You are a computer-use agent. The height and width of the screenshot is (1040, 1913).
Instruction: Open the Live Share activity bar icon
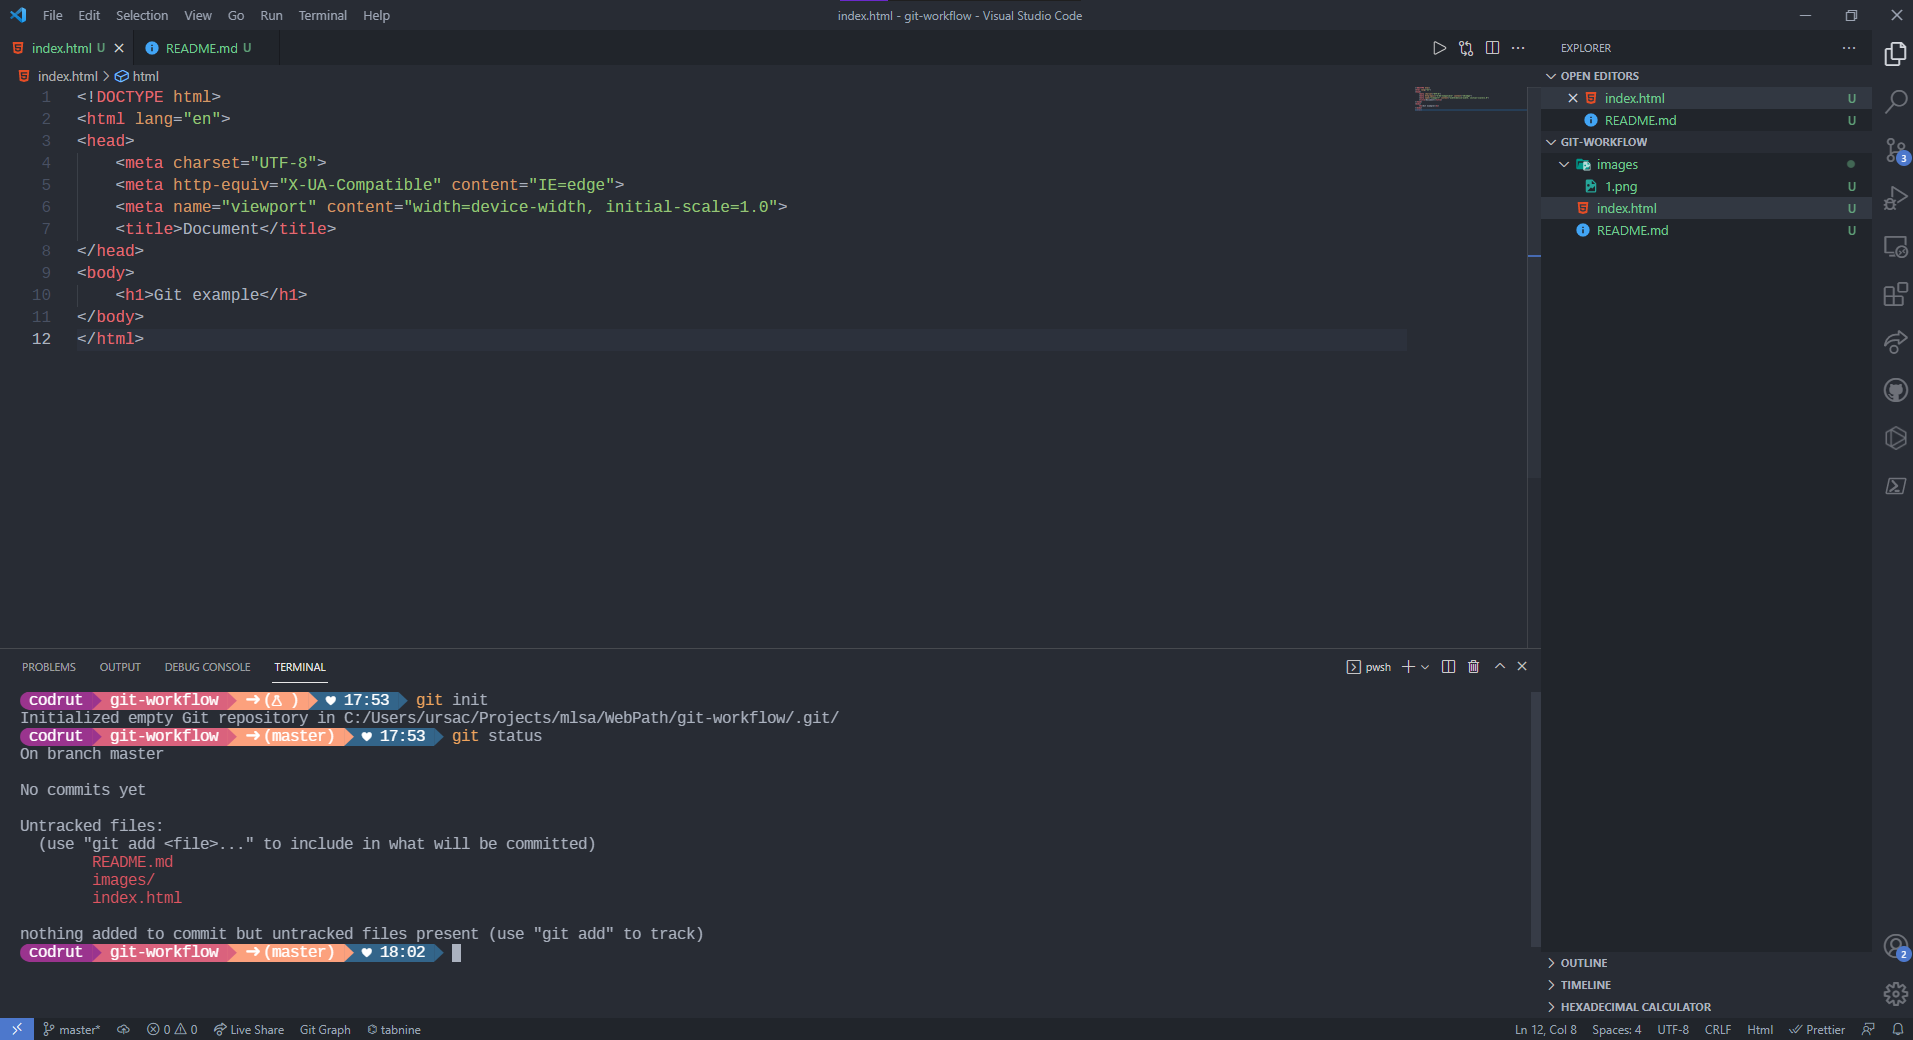tap(1895, 342)
